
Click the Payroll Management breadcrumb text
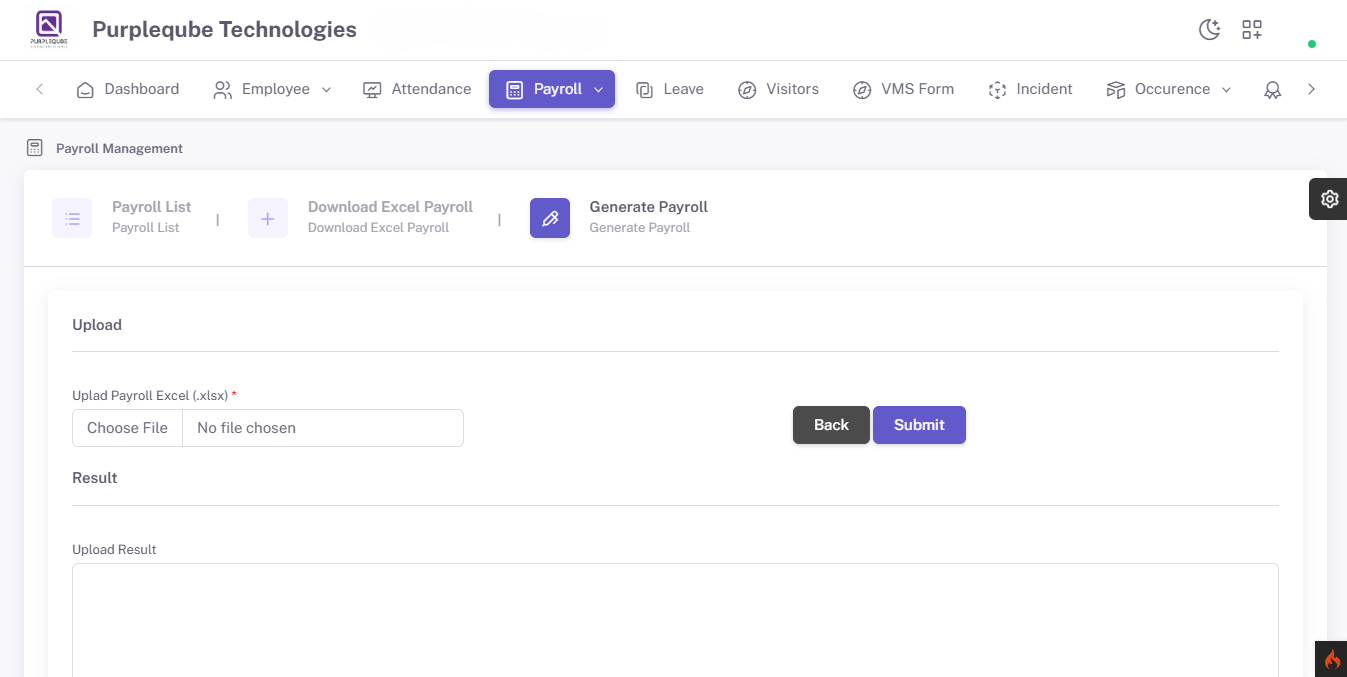pos(119,148)
